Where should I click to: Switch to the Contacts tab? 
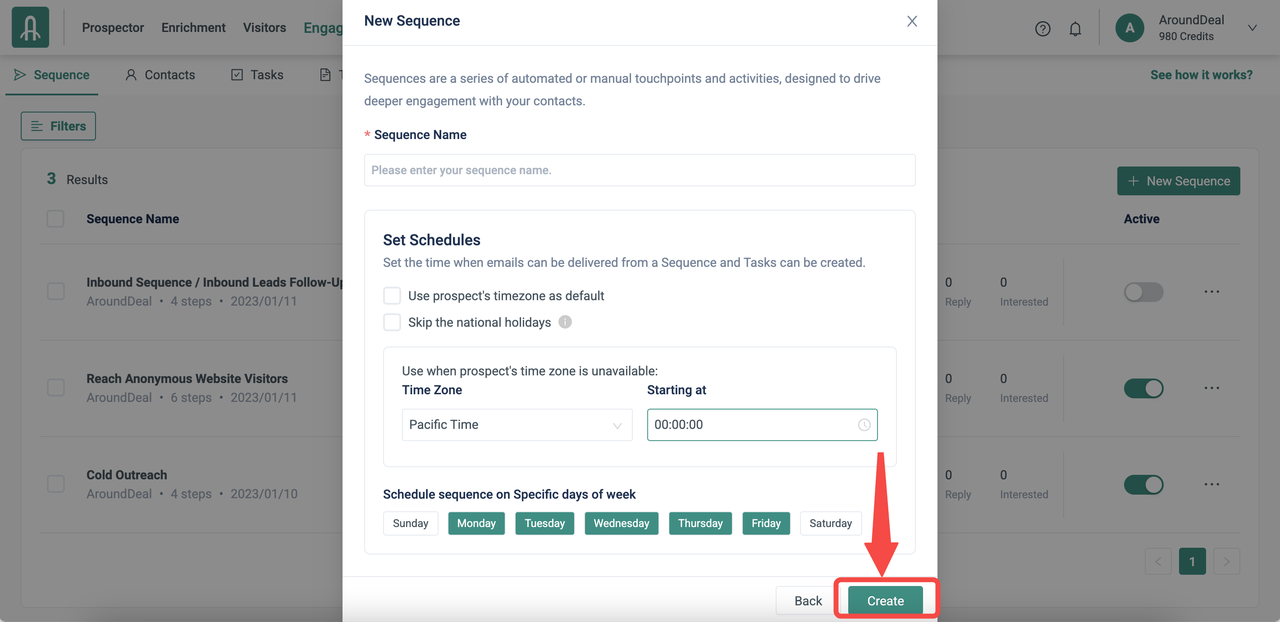click(160, 75)
